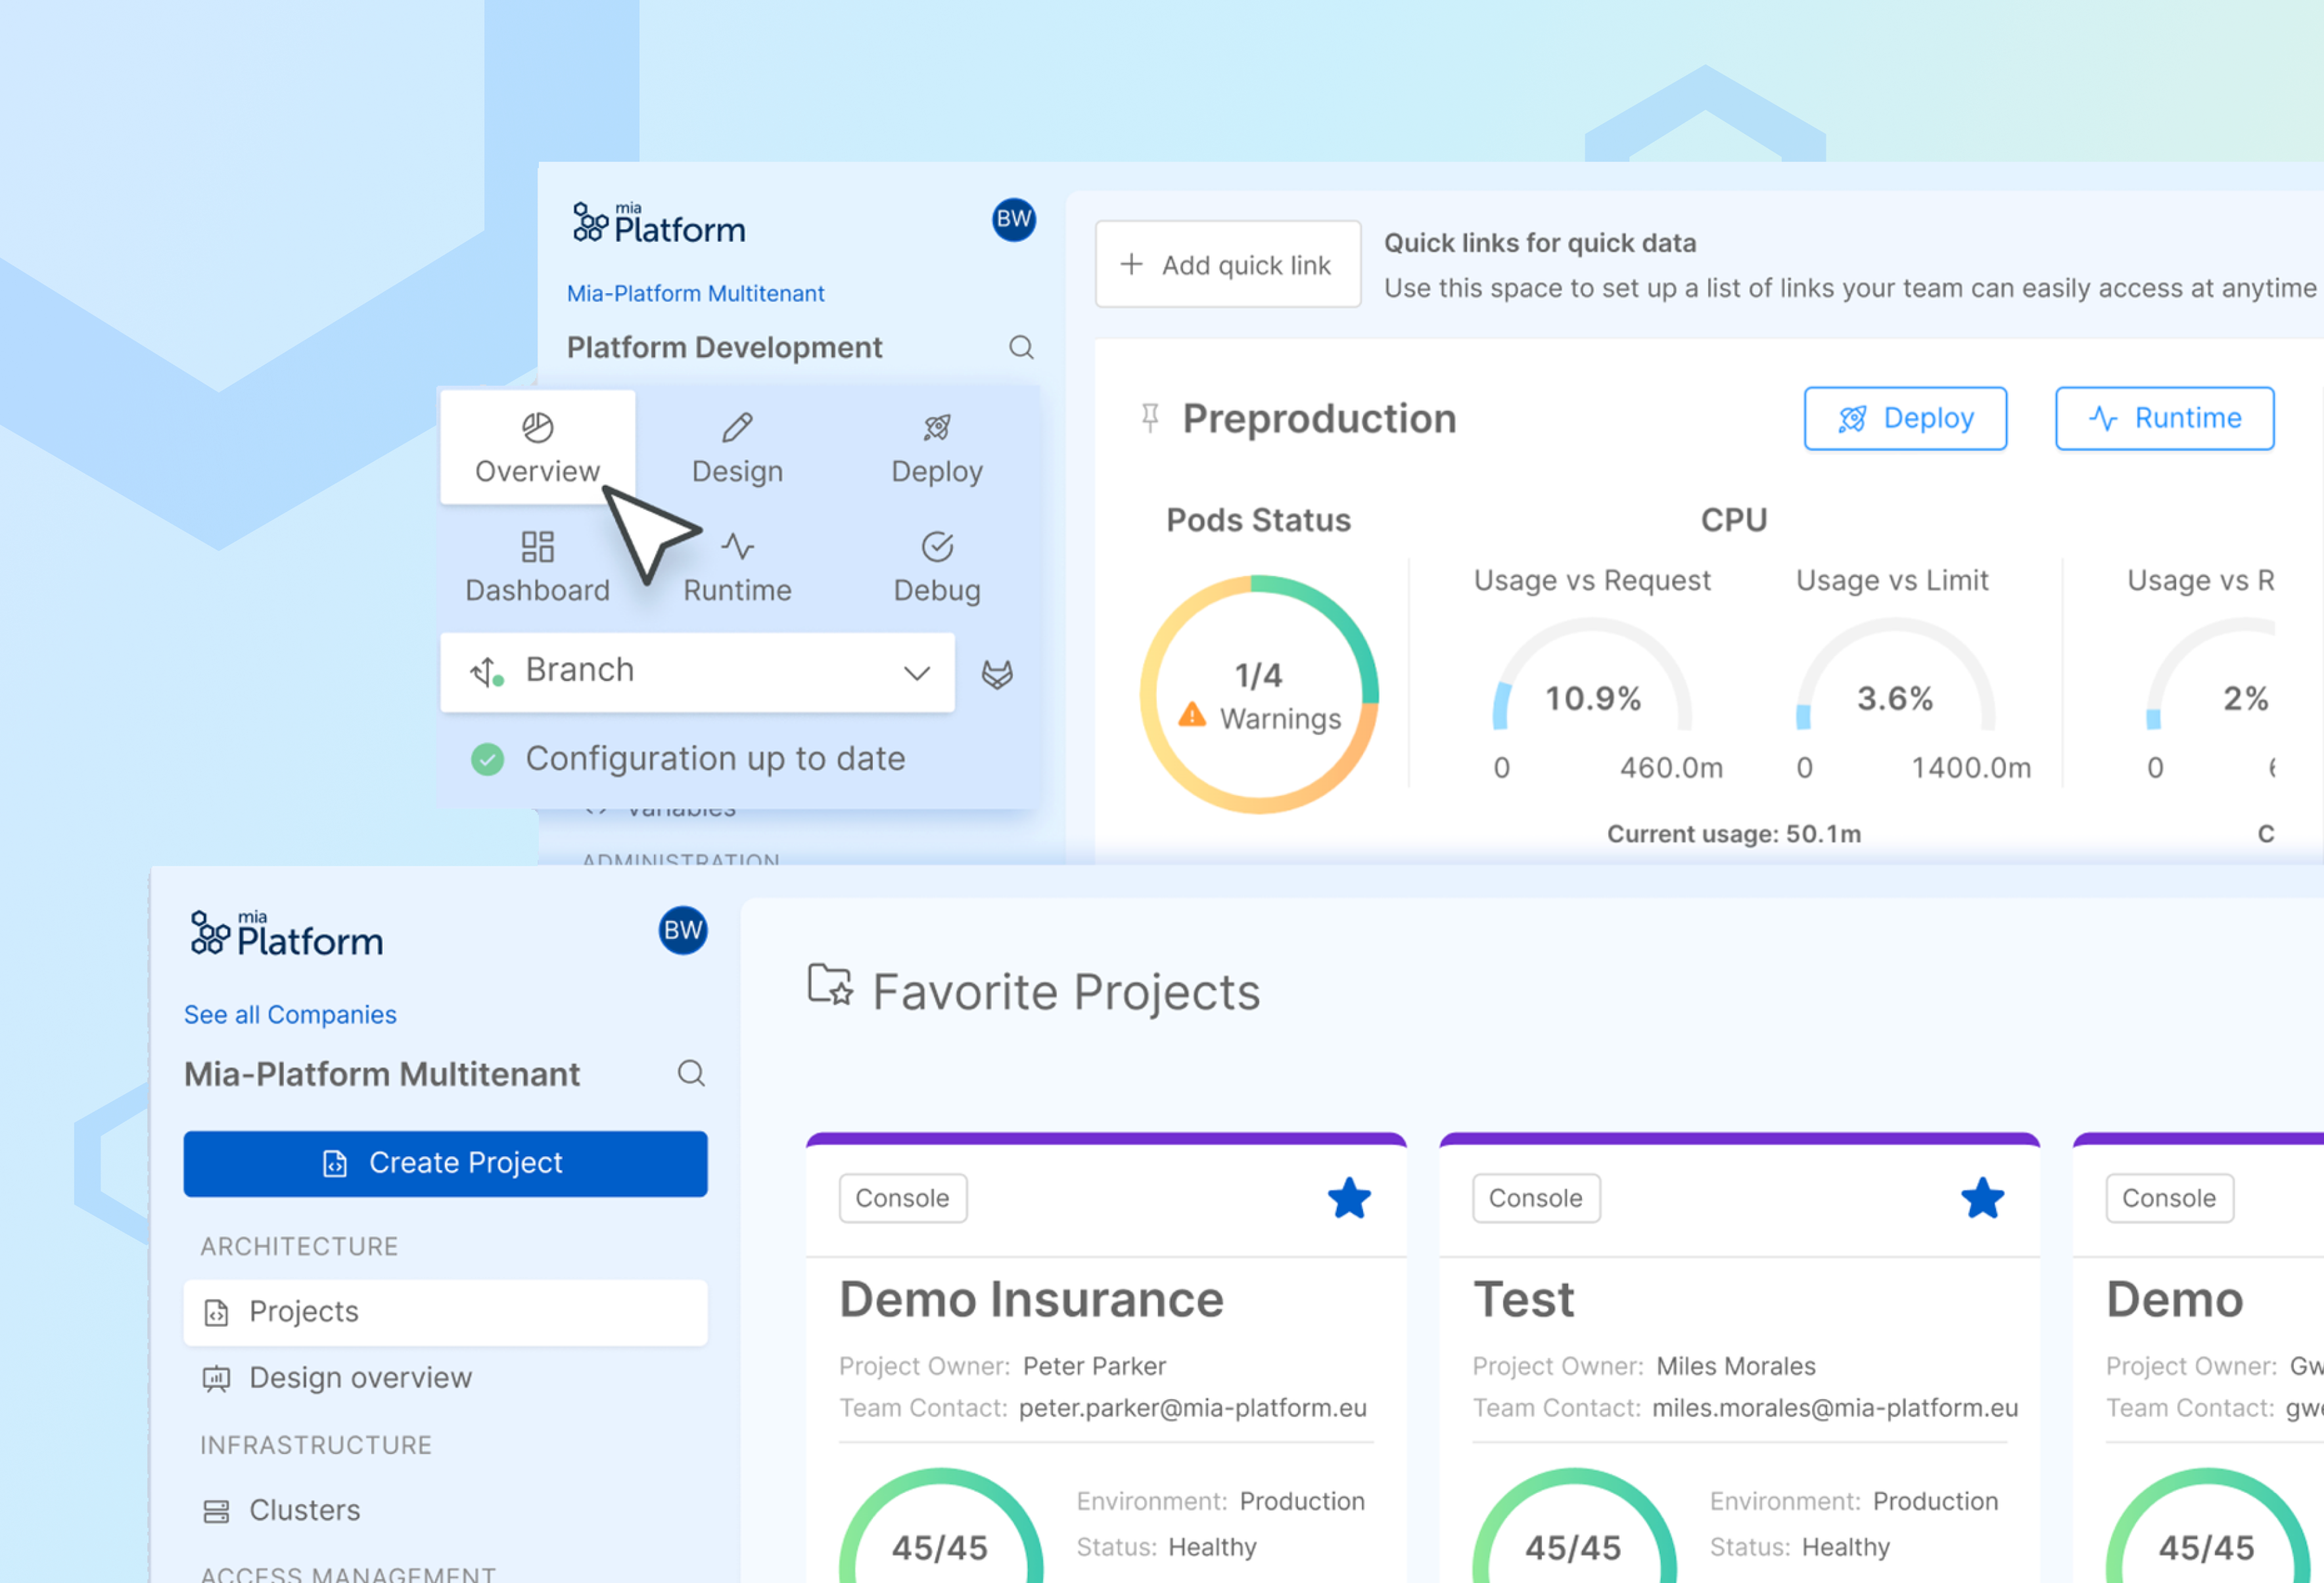Unfavorite the Demo Insurance project star

(1349, 1198)
